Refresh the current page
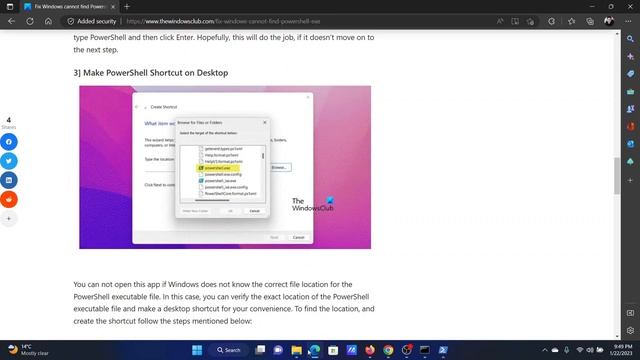 click(30, 21)
